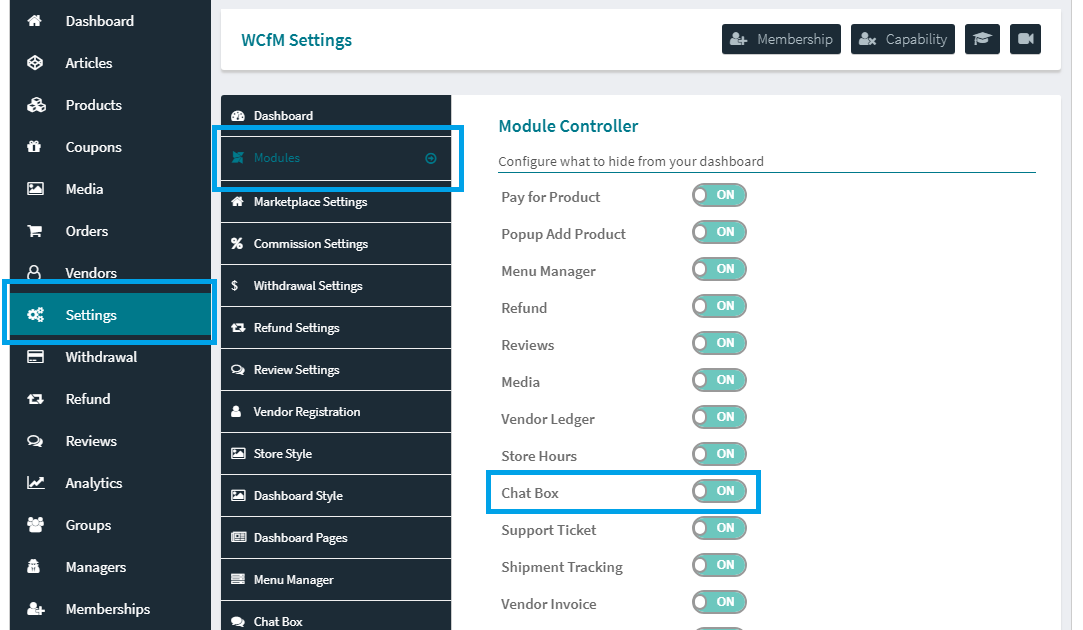Click the Orders cart icon in sidebar
Viewport: 1083px width, 630px height.
point(35,231)
